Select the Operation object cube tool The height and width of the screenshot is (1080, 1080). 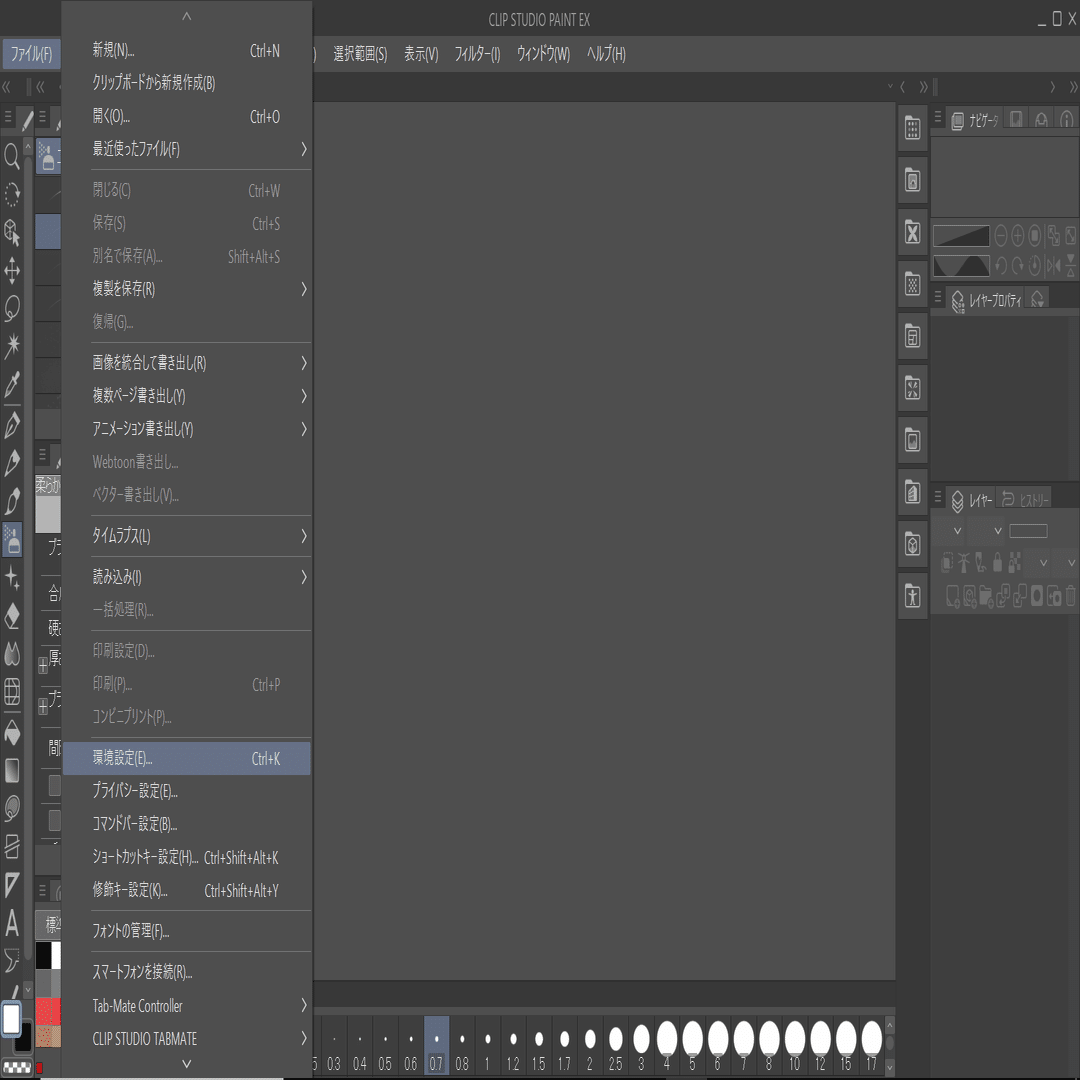click(12, 232)
